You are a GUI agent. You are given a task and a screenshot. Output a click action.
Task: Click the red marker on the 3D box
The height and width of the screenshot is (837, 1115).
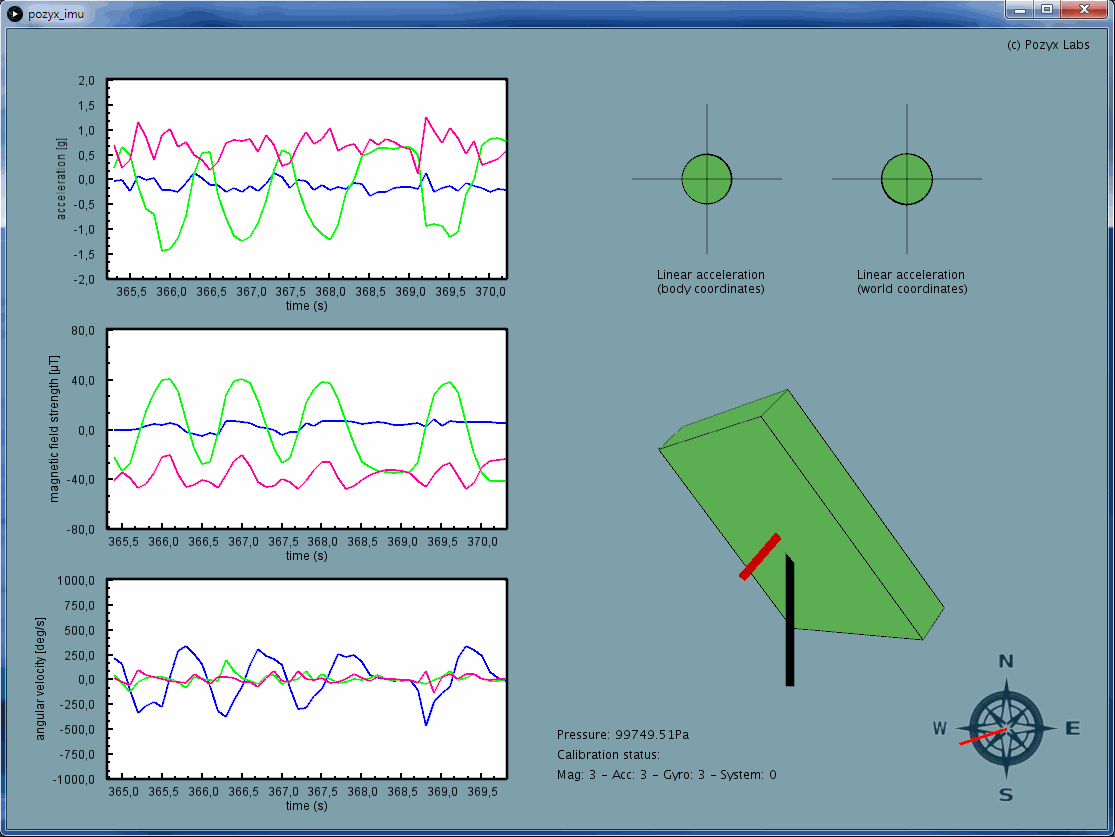tap(760, 557)
